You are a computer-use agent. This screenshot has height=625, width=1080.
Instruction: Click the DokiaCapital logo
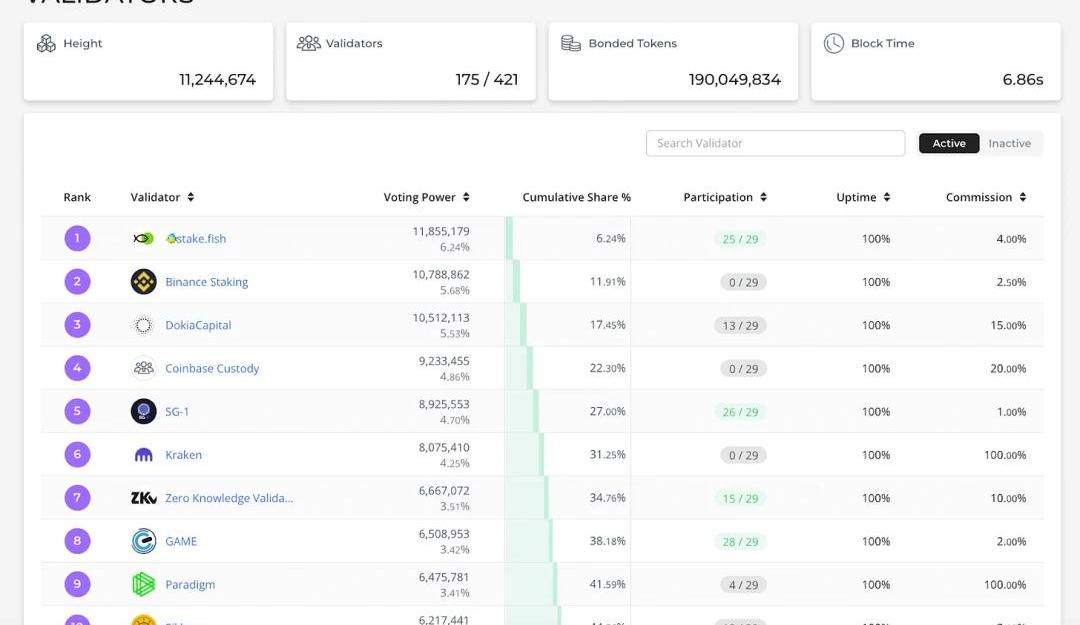pos(143,325)
